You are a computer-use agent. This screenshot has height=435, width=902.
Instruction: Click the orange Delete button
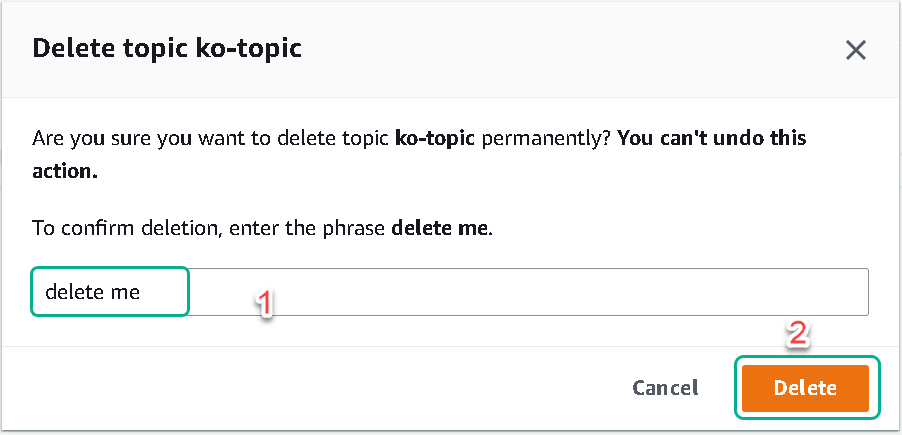click(805, 388)
